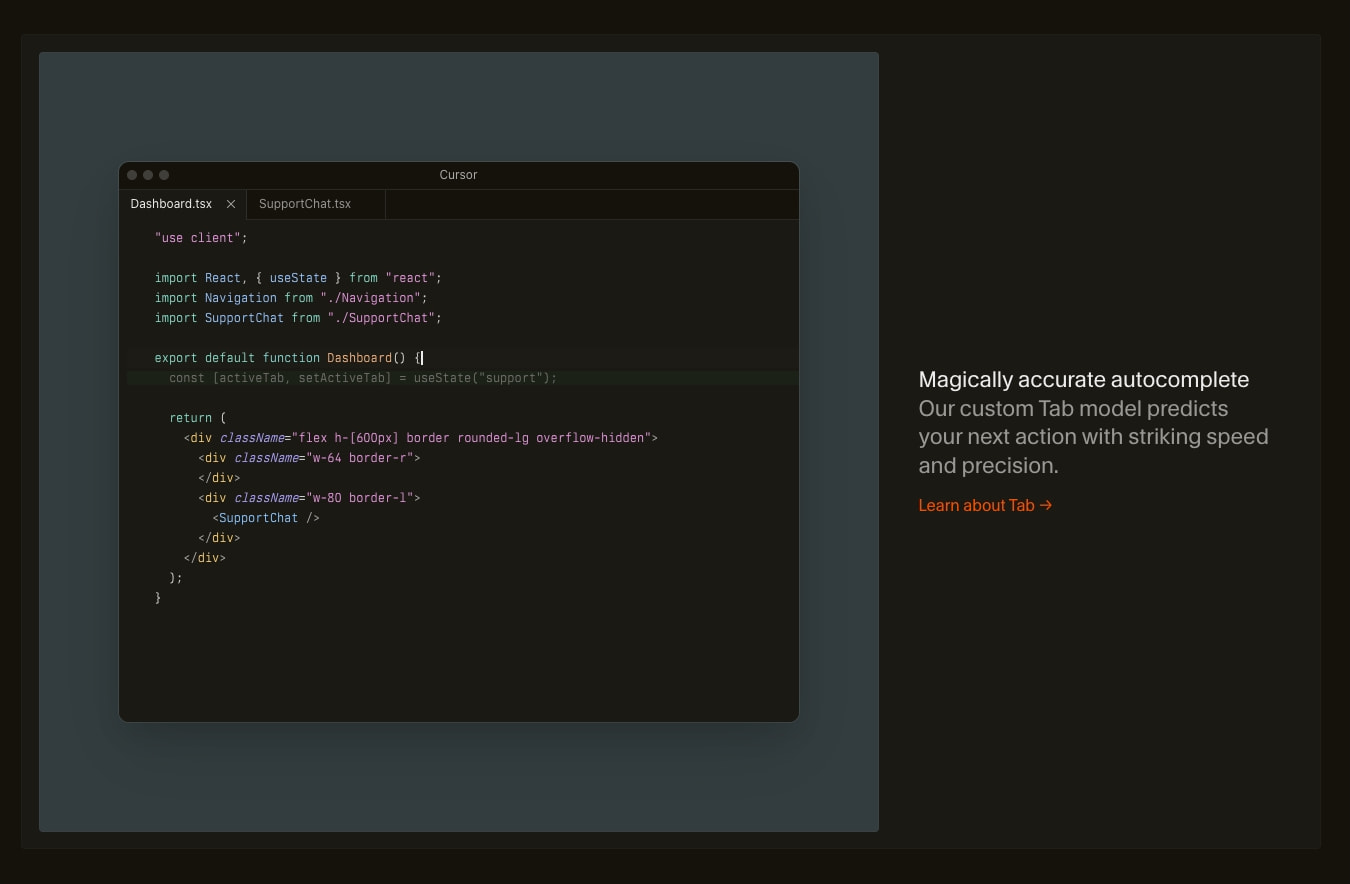Click the "use client" line
The image size is (1350, 884).
[x=201, y=238]
